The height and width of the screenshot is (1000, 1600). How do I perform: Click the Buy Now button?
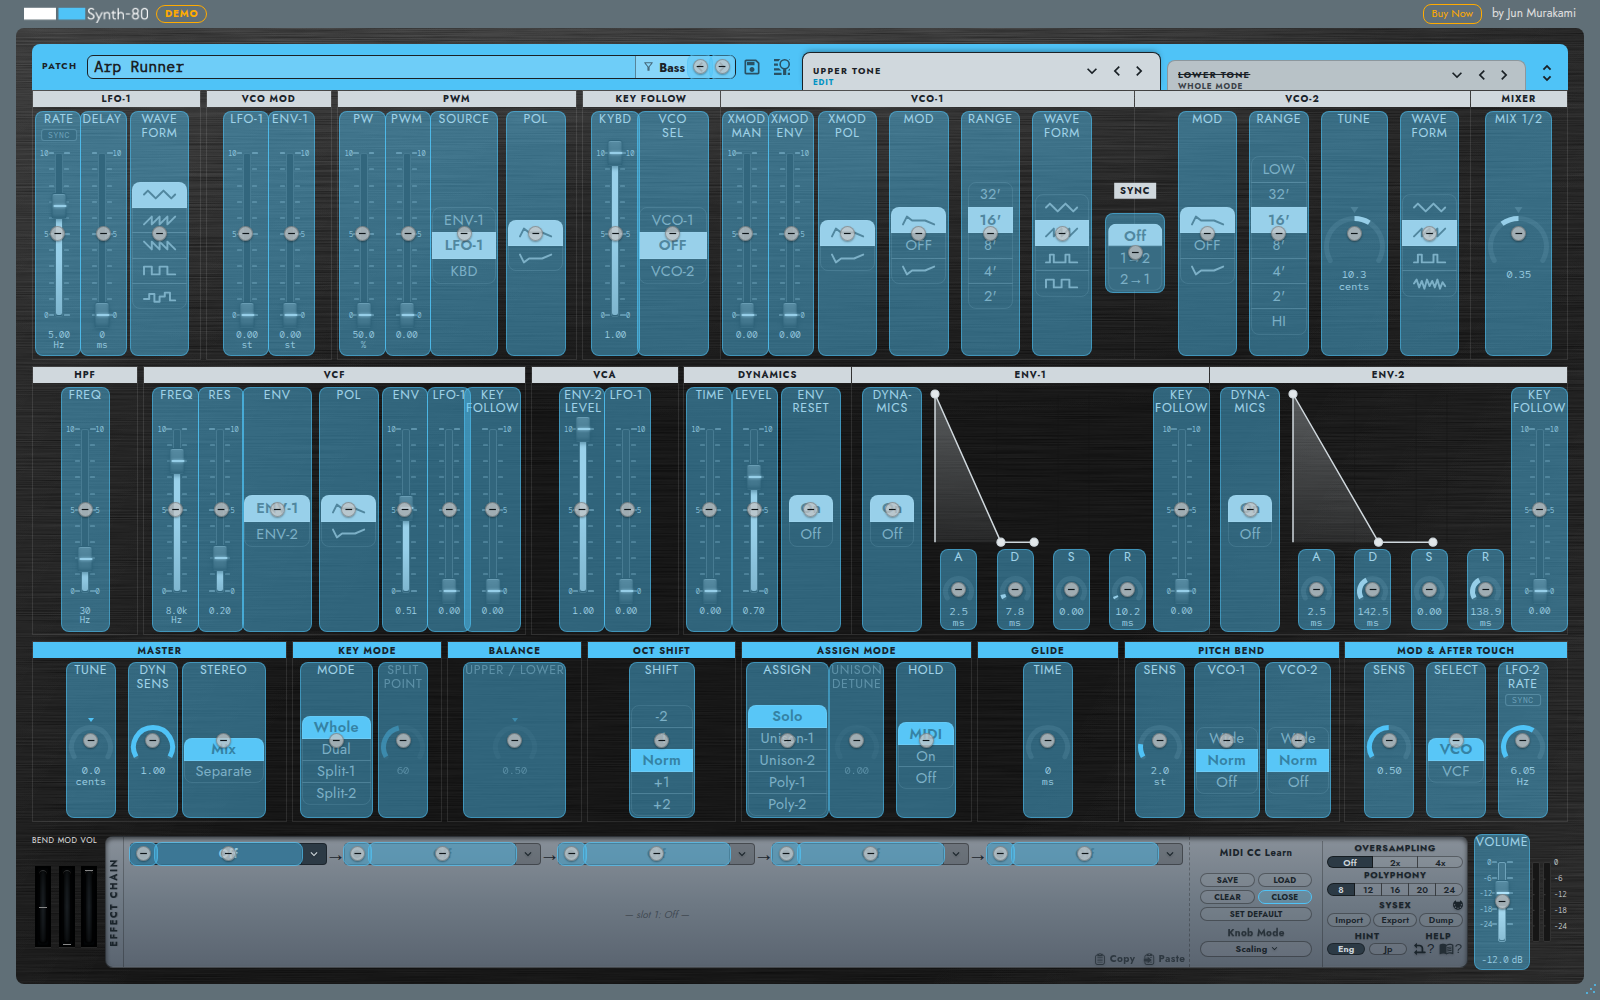click(x=1452, y=14)
